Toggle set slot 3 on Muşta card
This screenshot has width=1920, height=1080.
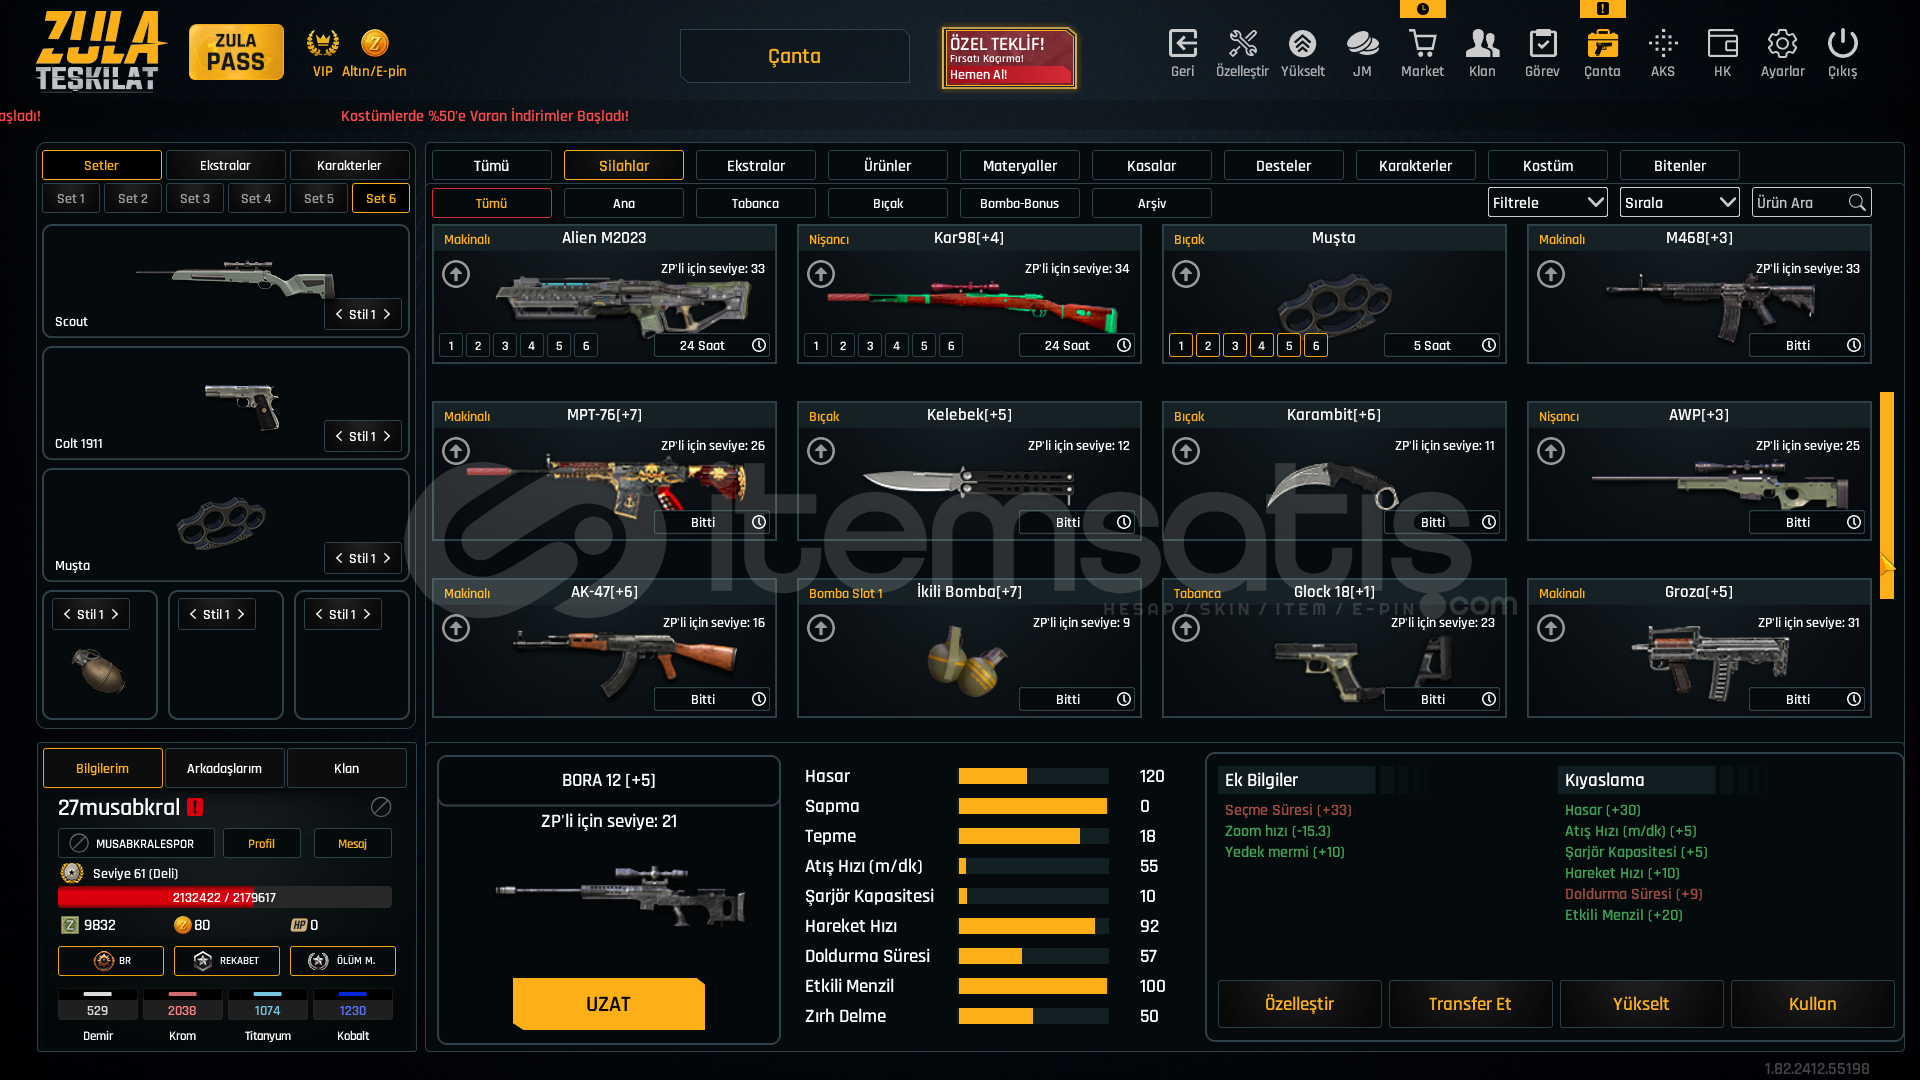1235,346
